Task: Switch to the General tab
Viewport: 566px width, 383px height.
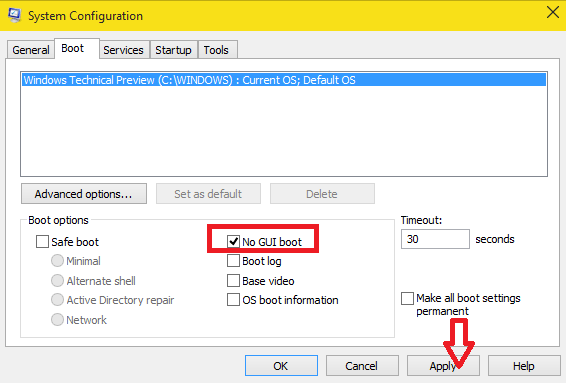Action: pyautogui.click(x=31, y=50)
